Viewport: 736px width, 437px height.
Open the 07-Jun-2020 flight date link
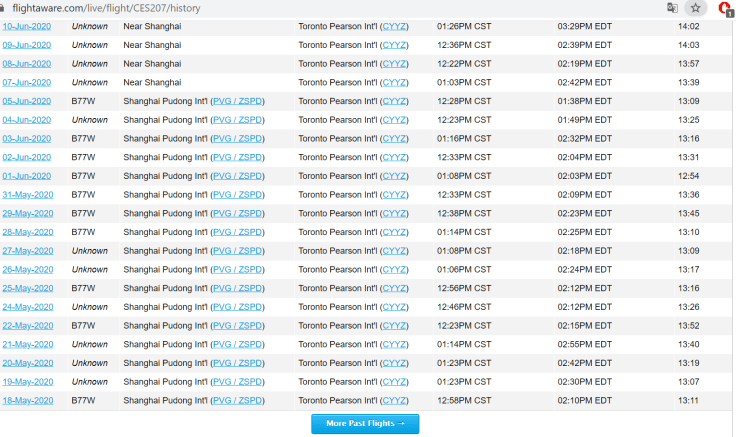(27, 82)
